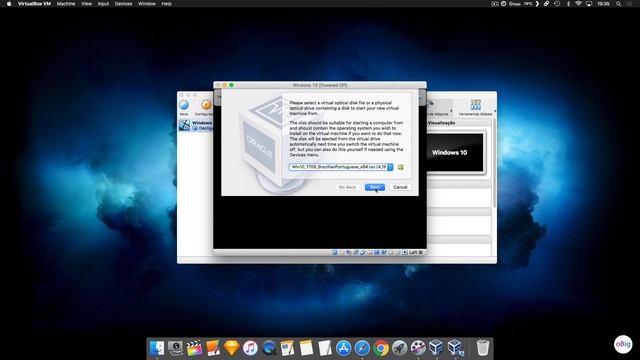
Task: Click the Manager window vertical scrollbar
Action: point(494,163)
